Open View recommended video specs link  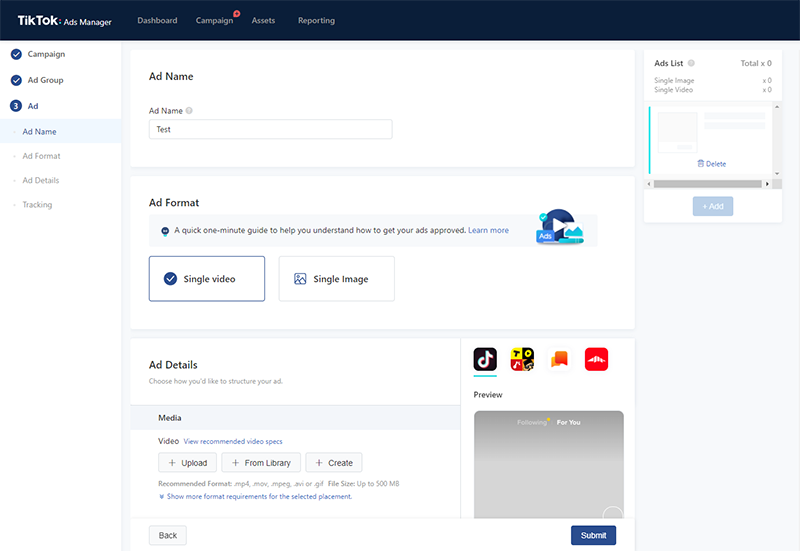[233, 441]
